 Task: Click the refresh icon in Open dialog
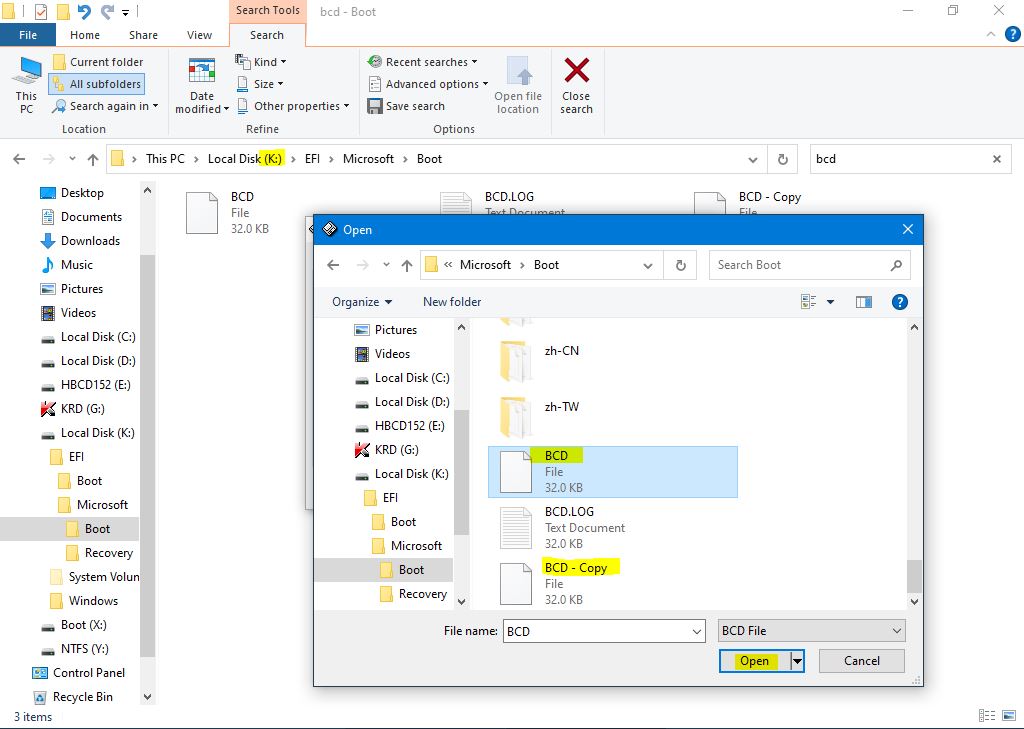tap(680, 265)
